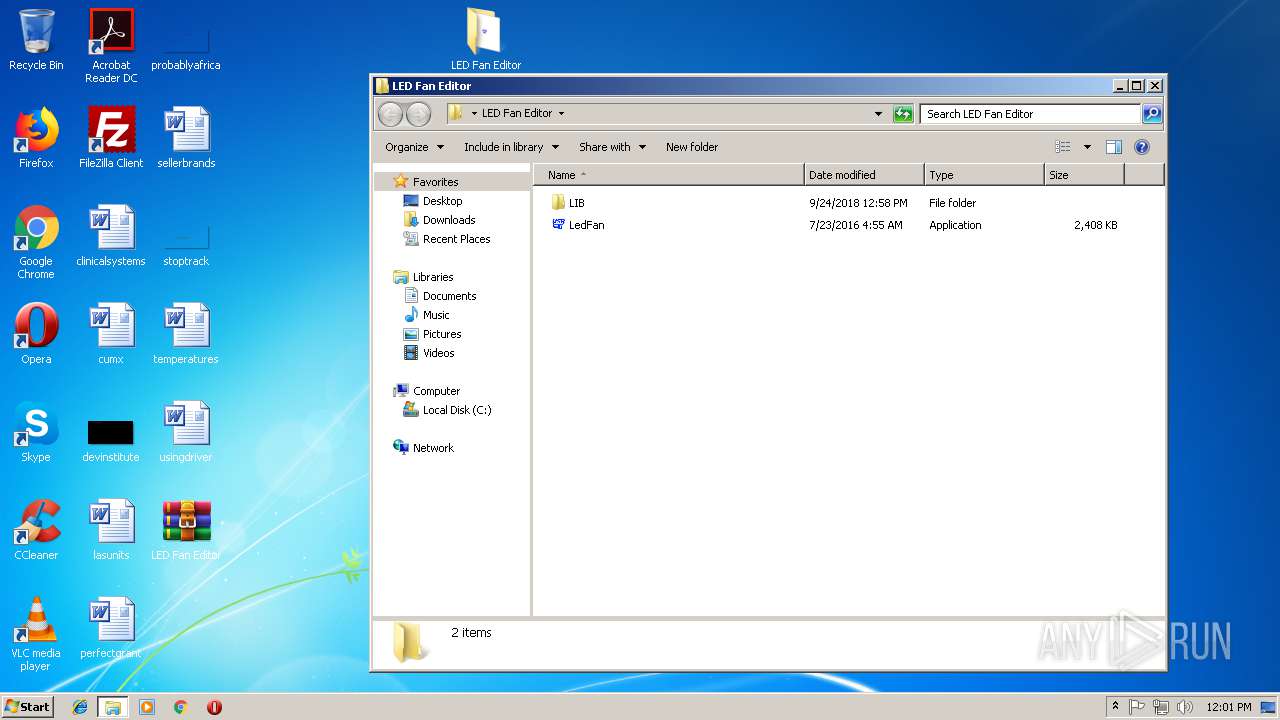This screenshot has height=720, width=1280.
Task: Expand the more view options arrow
Action: [1087, 147]
